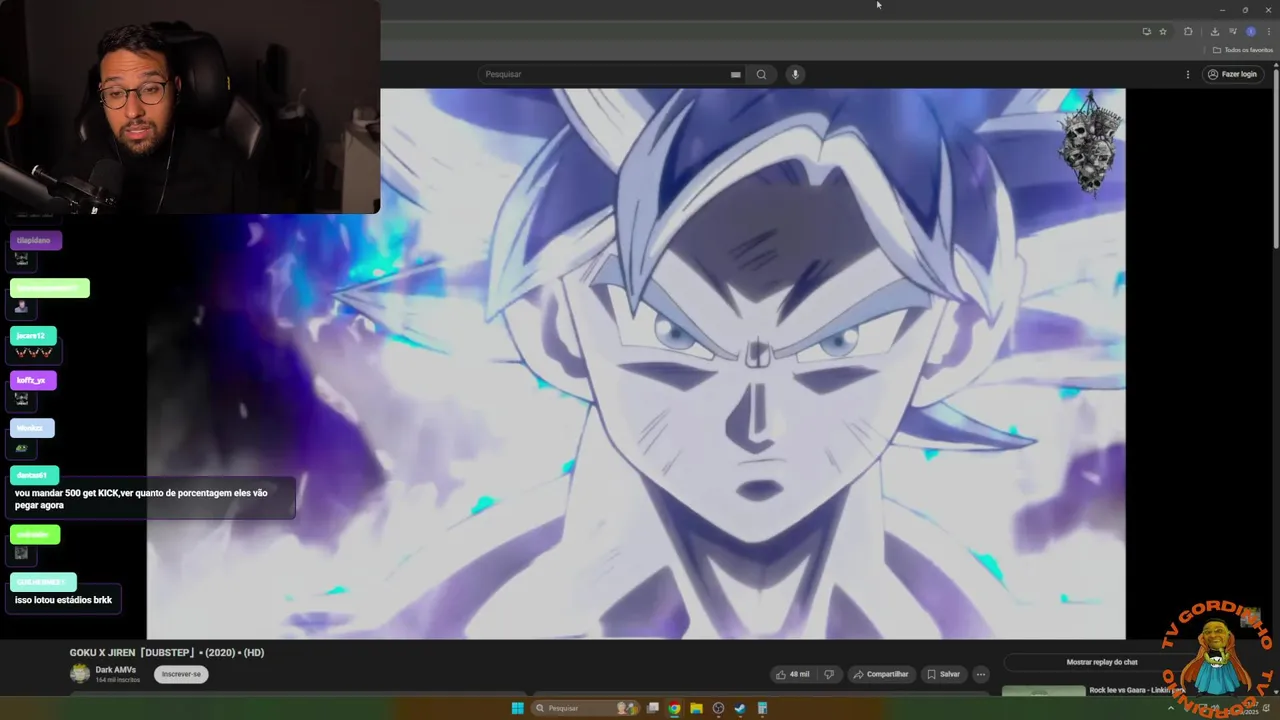
Task: Open Chrome downloads icon
Action: 1215,31
